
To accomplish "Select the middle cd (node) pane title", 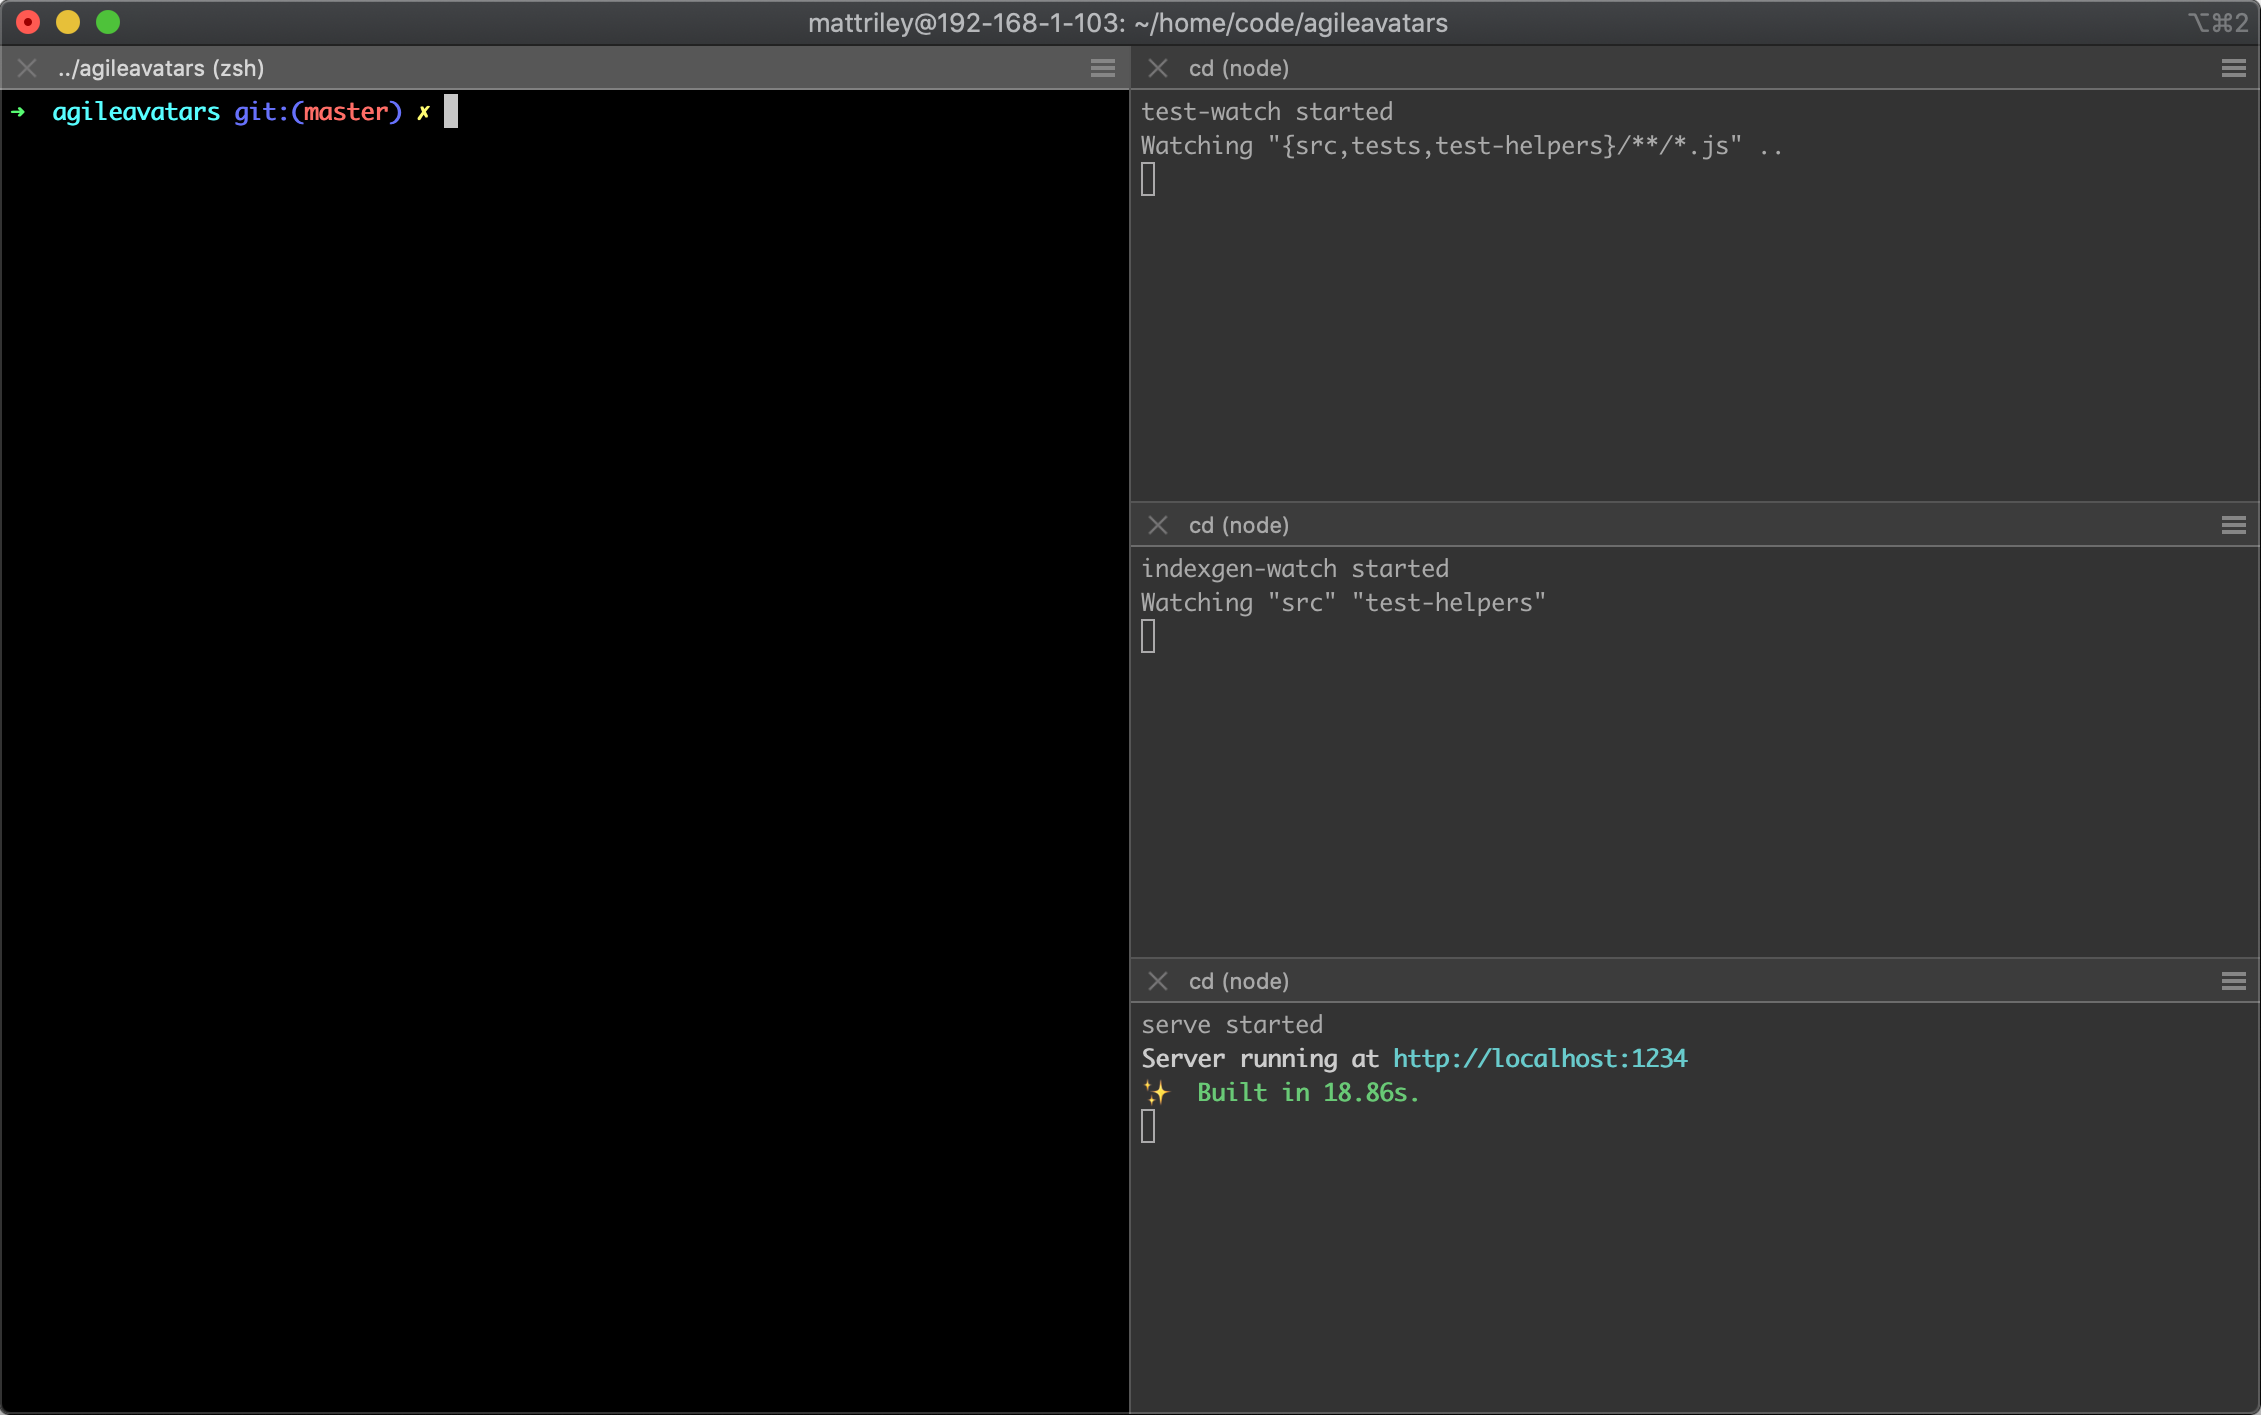I will click(x=1238, y=525).
